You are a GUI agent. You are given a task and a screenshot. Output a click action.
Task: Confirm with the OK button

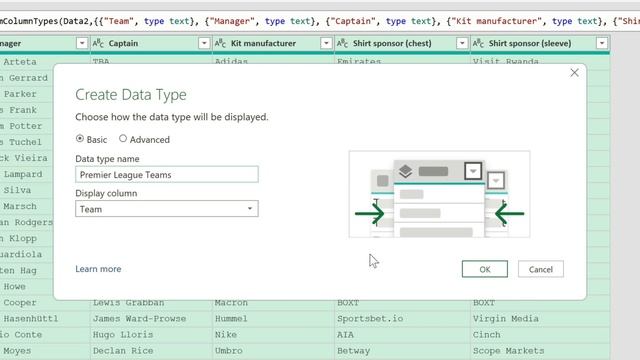tap(484, 269)
